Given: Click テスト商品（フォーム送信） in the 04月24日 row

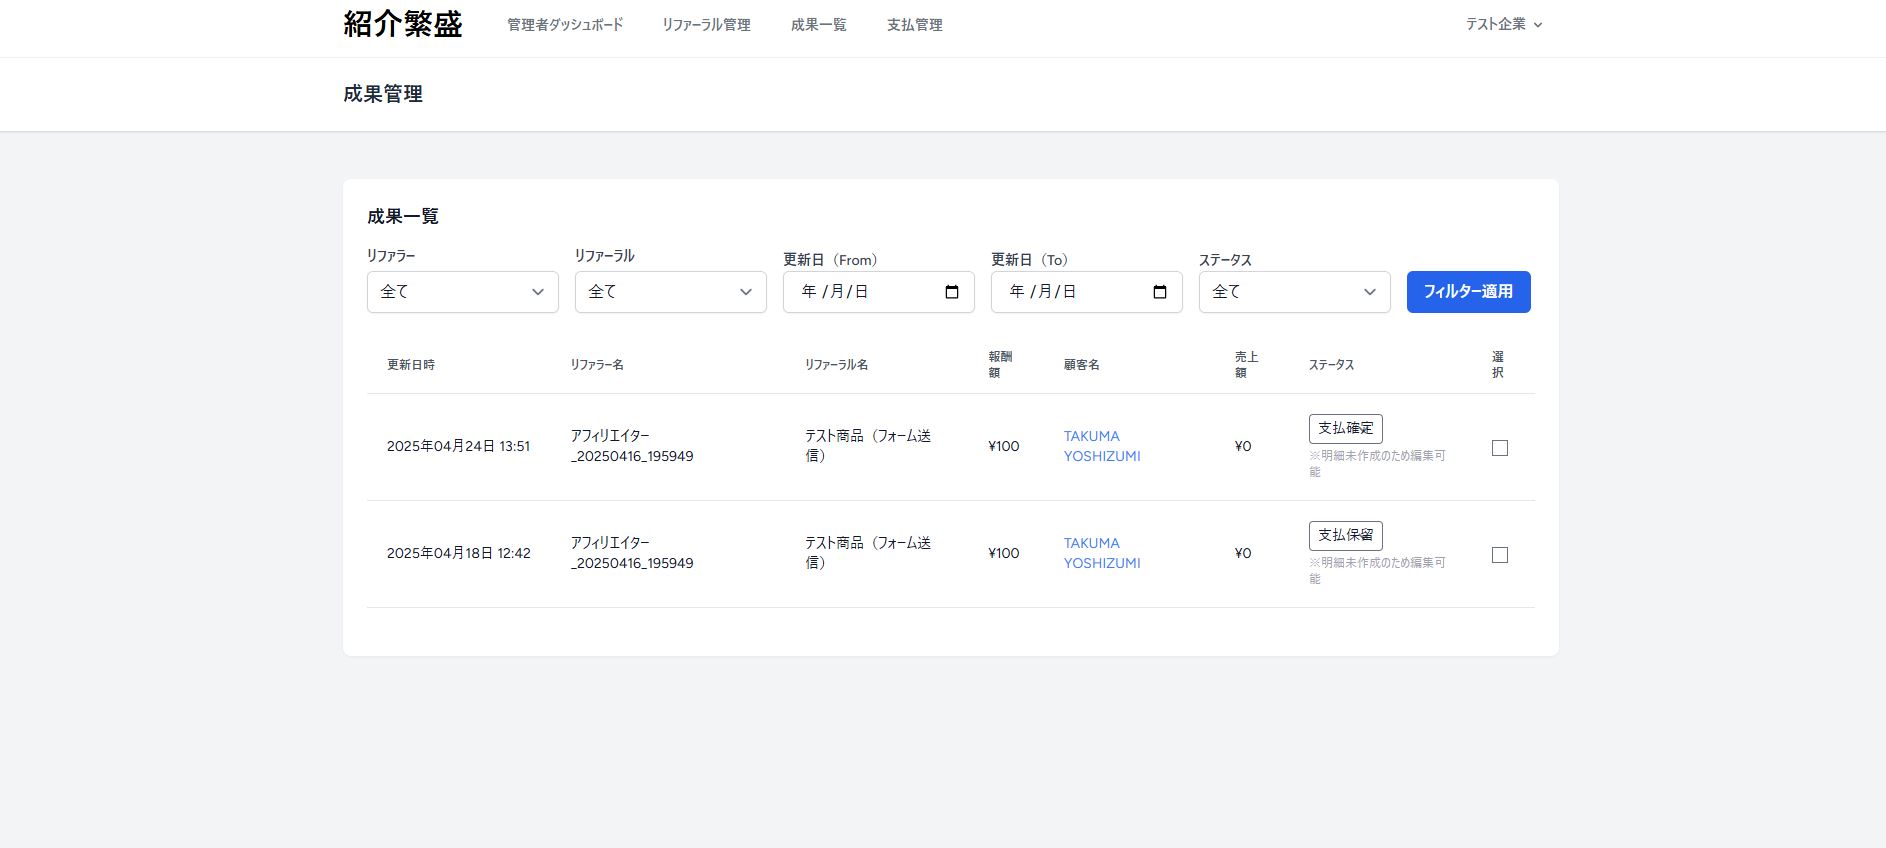Looking at the screenshot, I should tap(868, 446).
